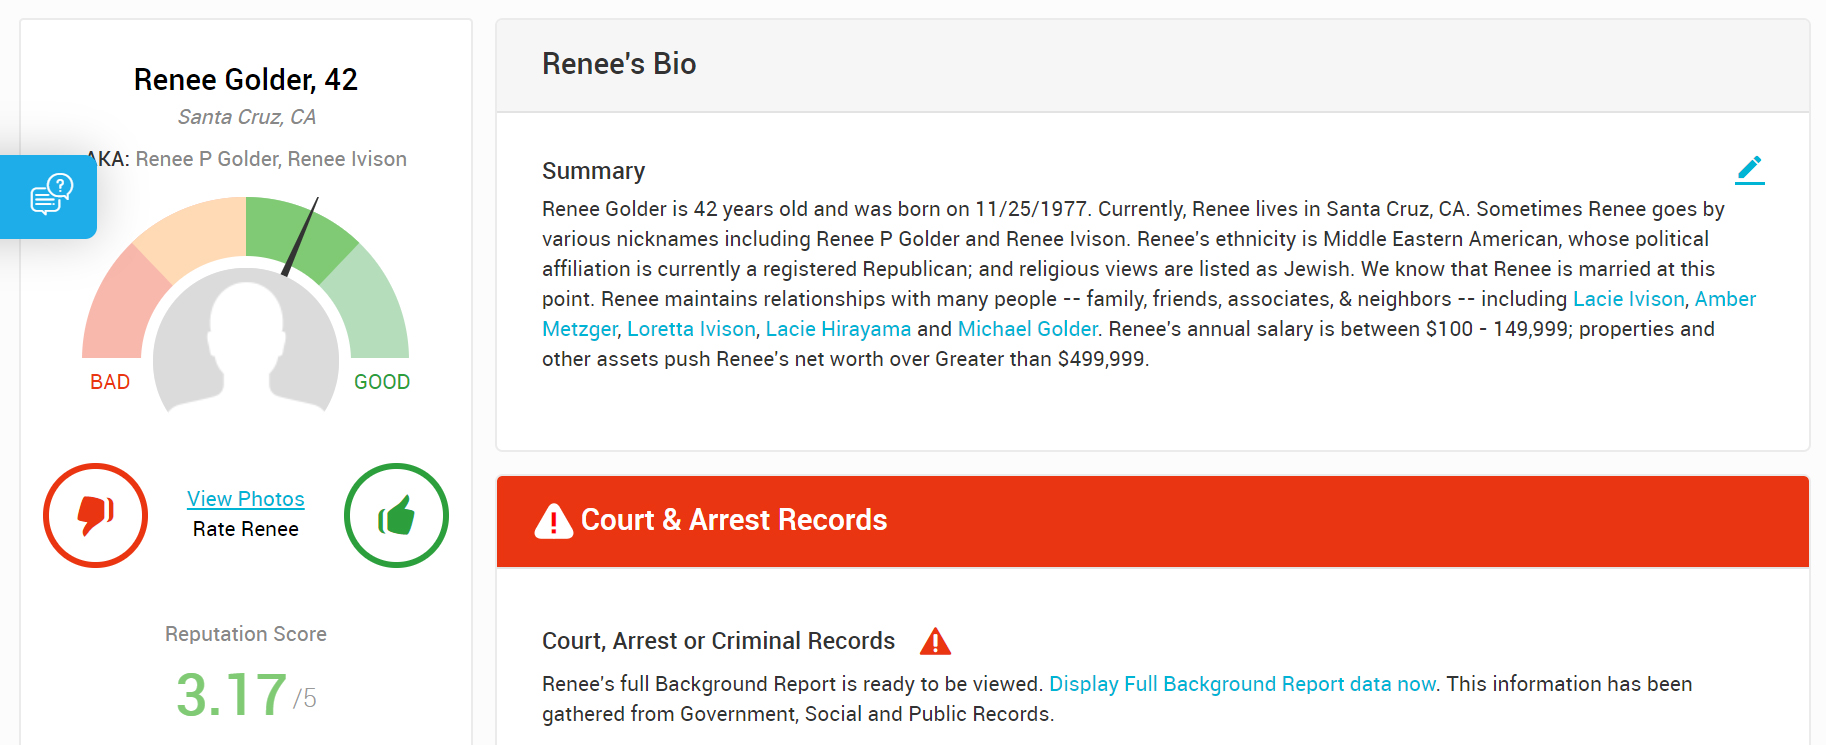Screen dimensions: 1826x745
Task: Click the pencil edit summary icon
Action: click(x=1749, y=170)
